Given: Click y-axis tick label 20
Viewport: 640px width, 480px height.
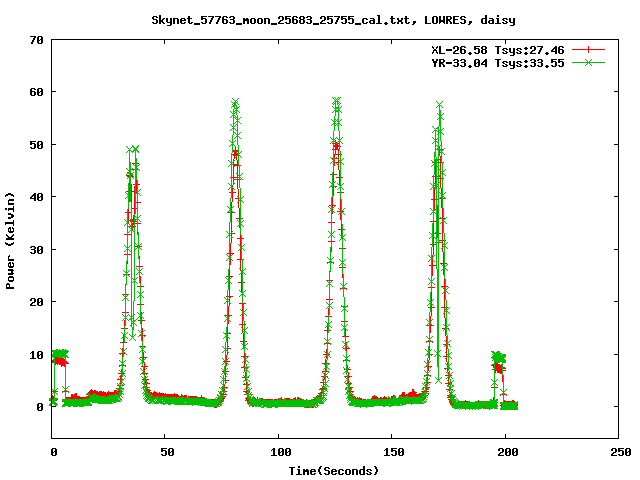Looking at the screenshot, I should (36, 302).
